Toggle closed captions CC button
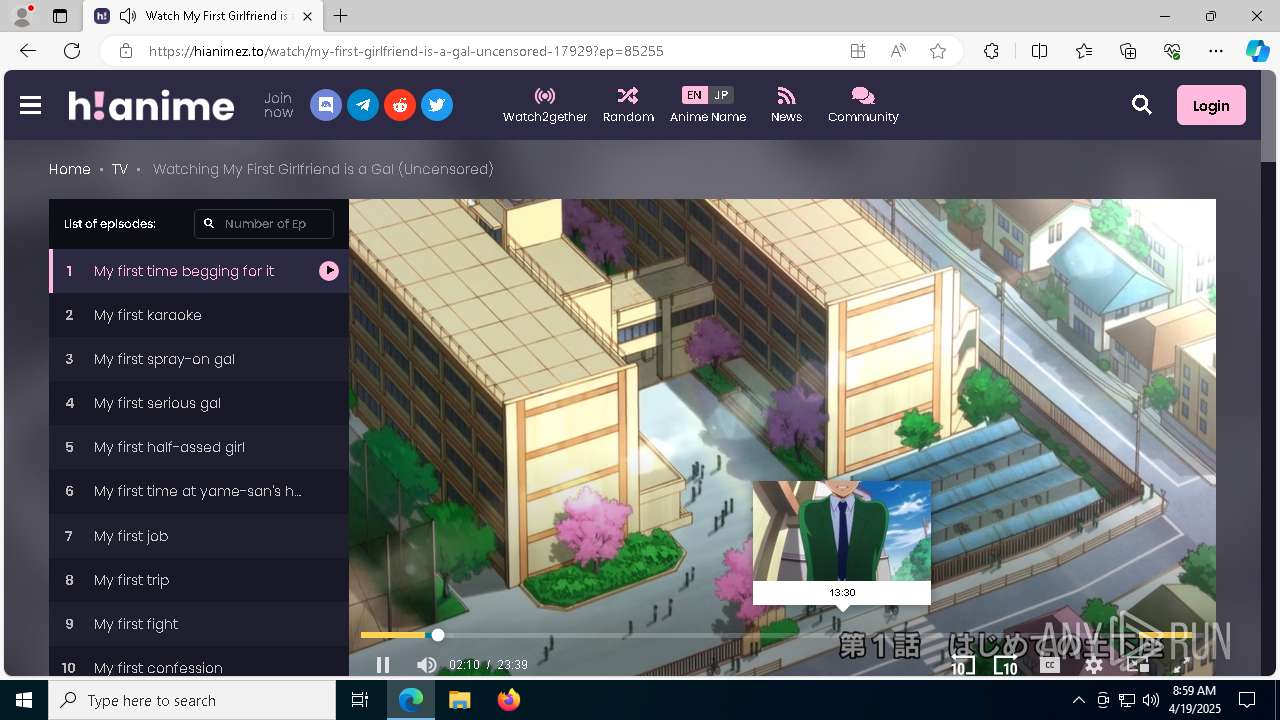The height and width of the screenshot is (720, 1280). [1049, 665]
